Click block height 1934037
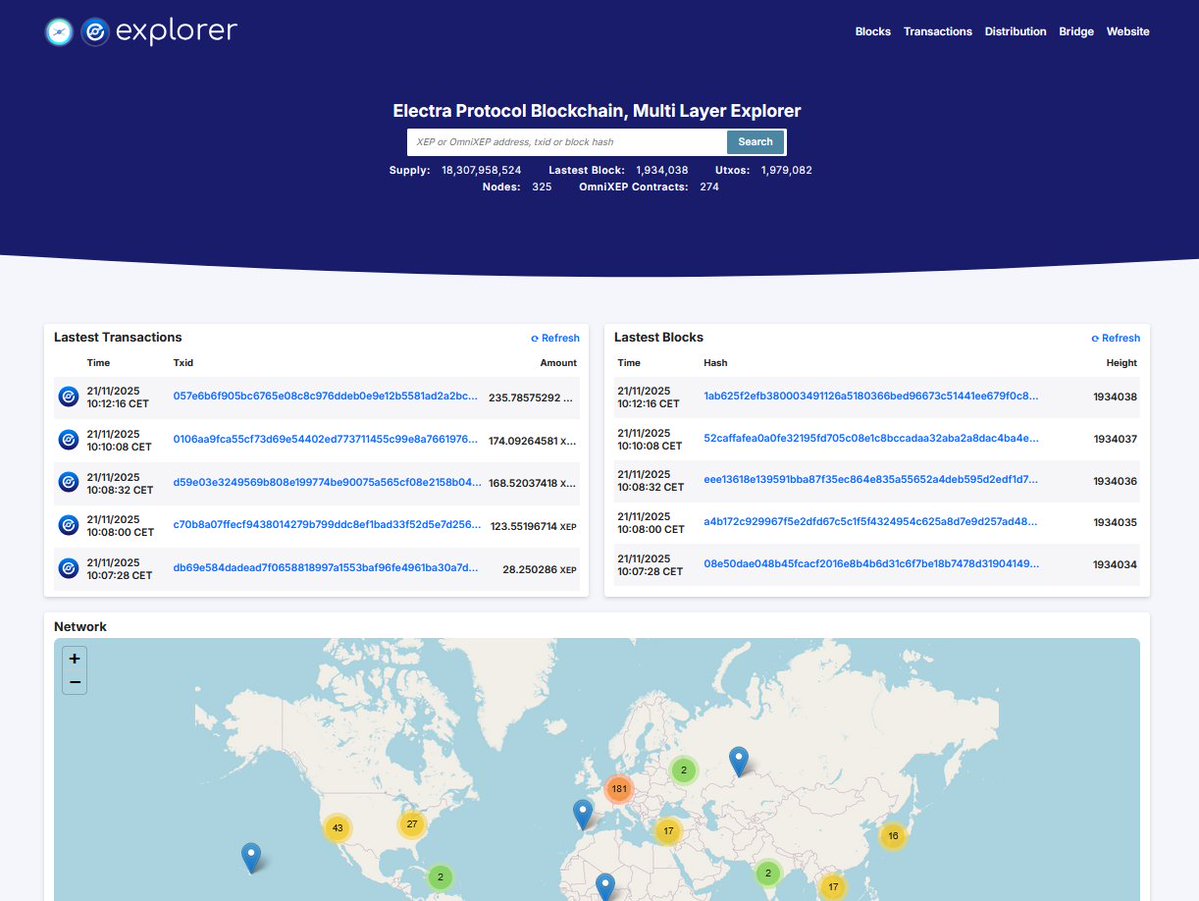This screenshot has height=901, width=1199. pyautogui.click(x=1115, y=439)
